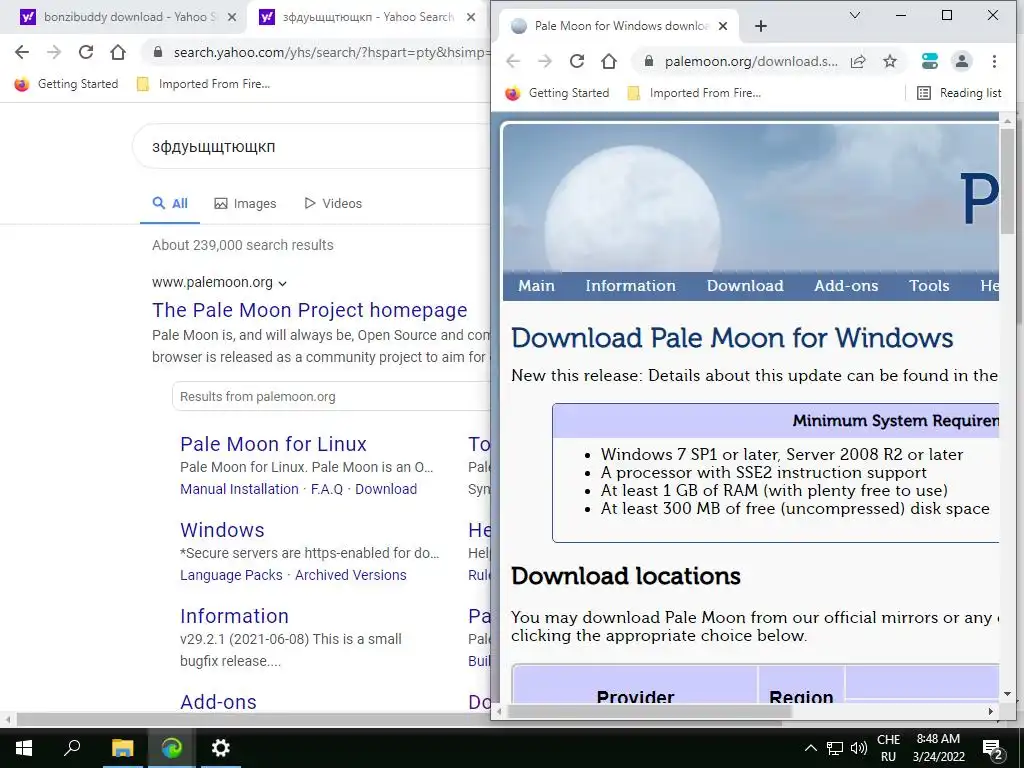Screen dimensions: 1024x768
Task: Open Imported From Fire... folder in the Pale Moon window
Action: point(694,93)
